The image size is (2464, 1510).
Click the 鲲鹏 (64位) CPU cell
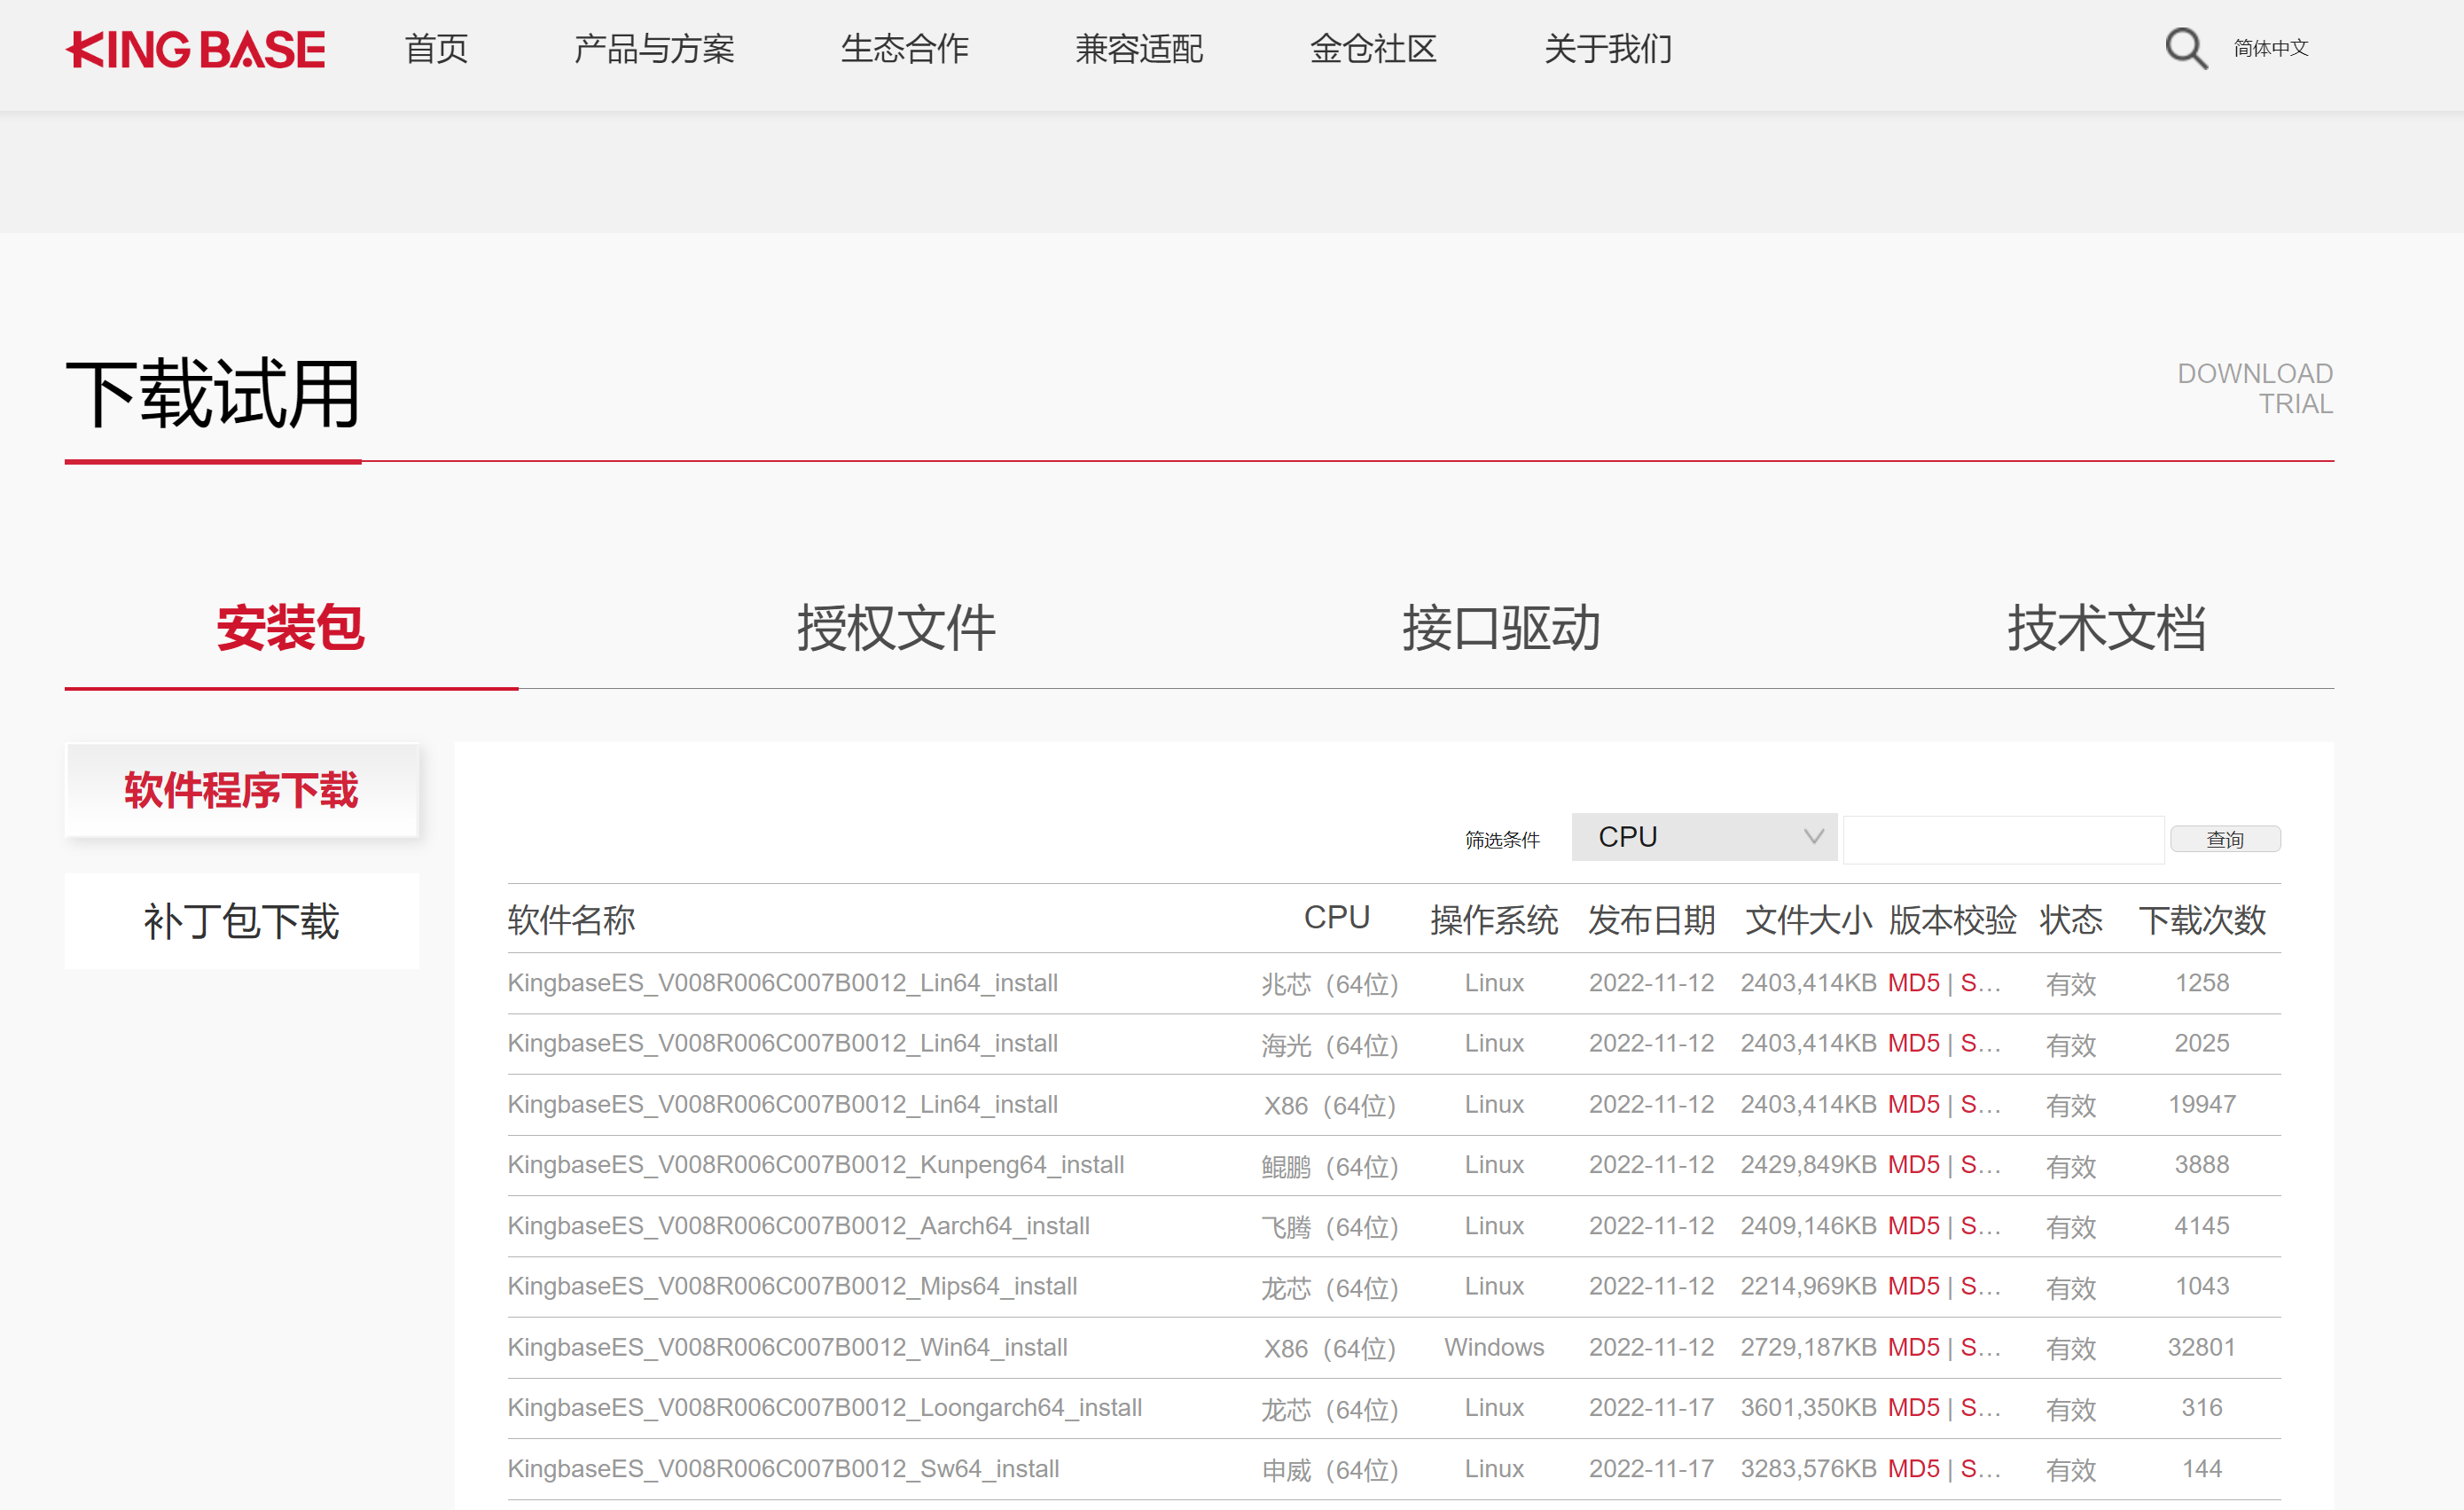[1330, 1166]
